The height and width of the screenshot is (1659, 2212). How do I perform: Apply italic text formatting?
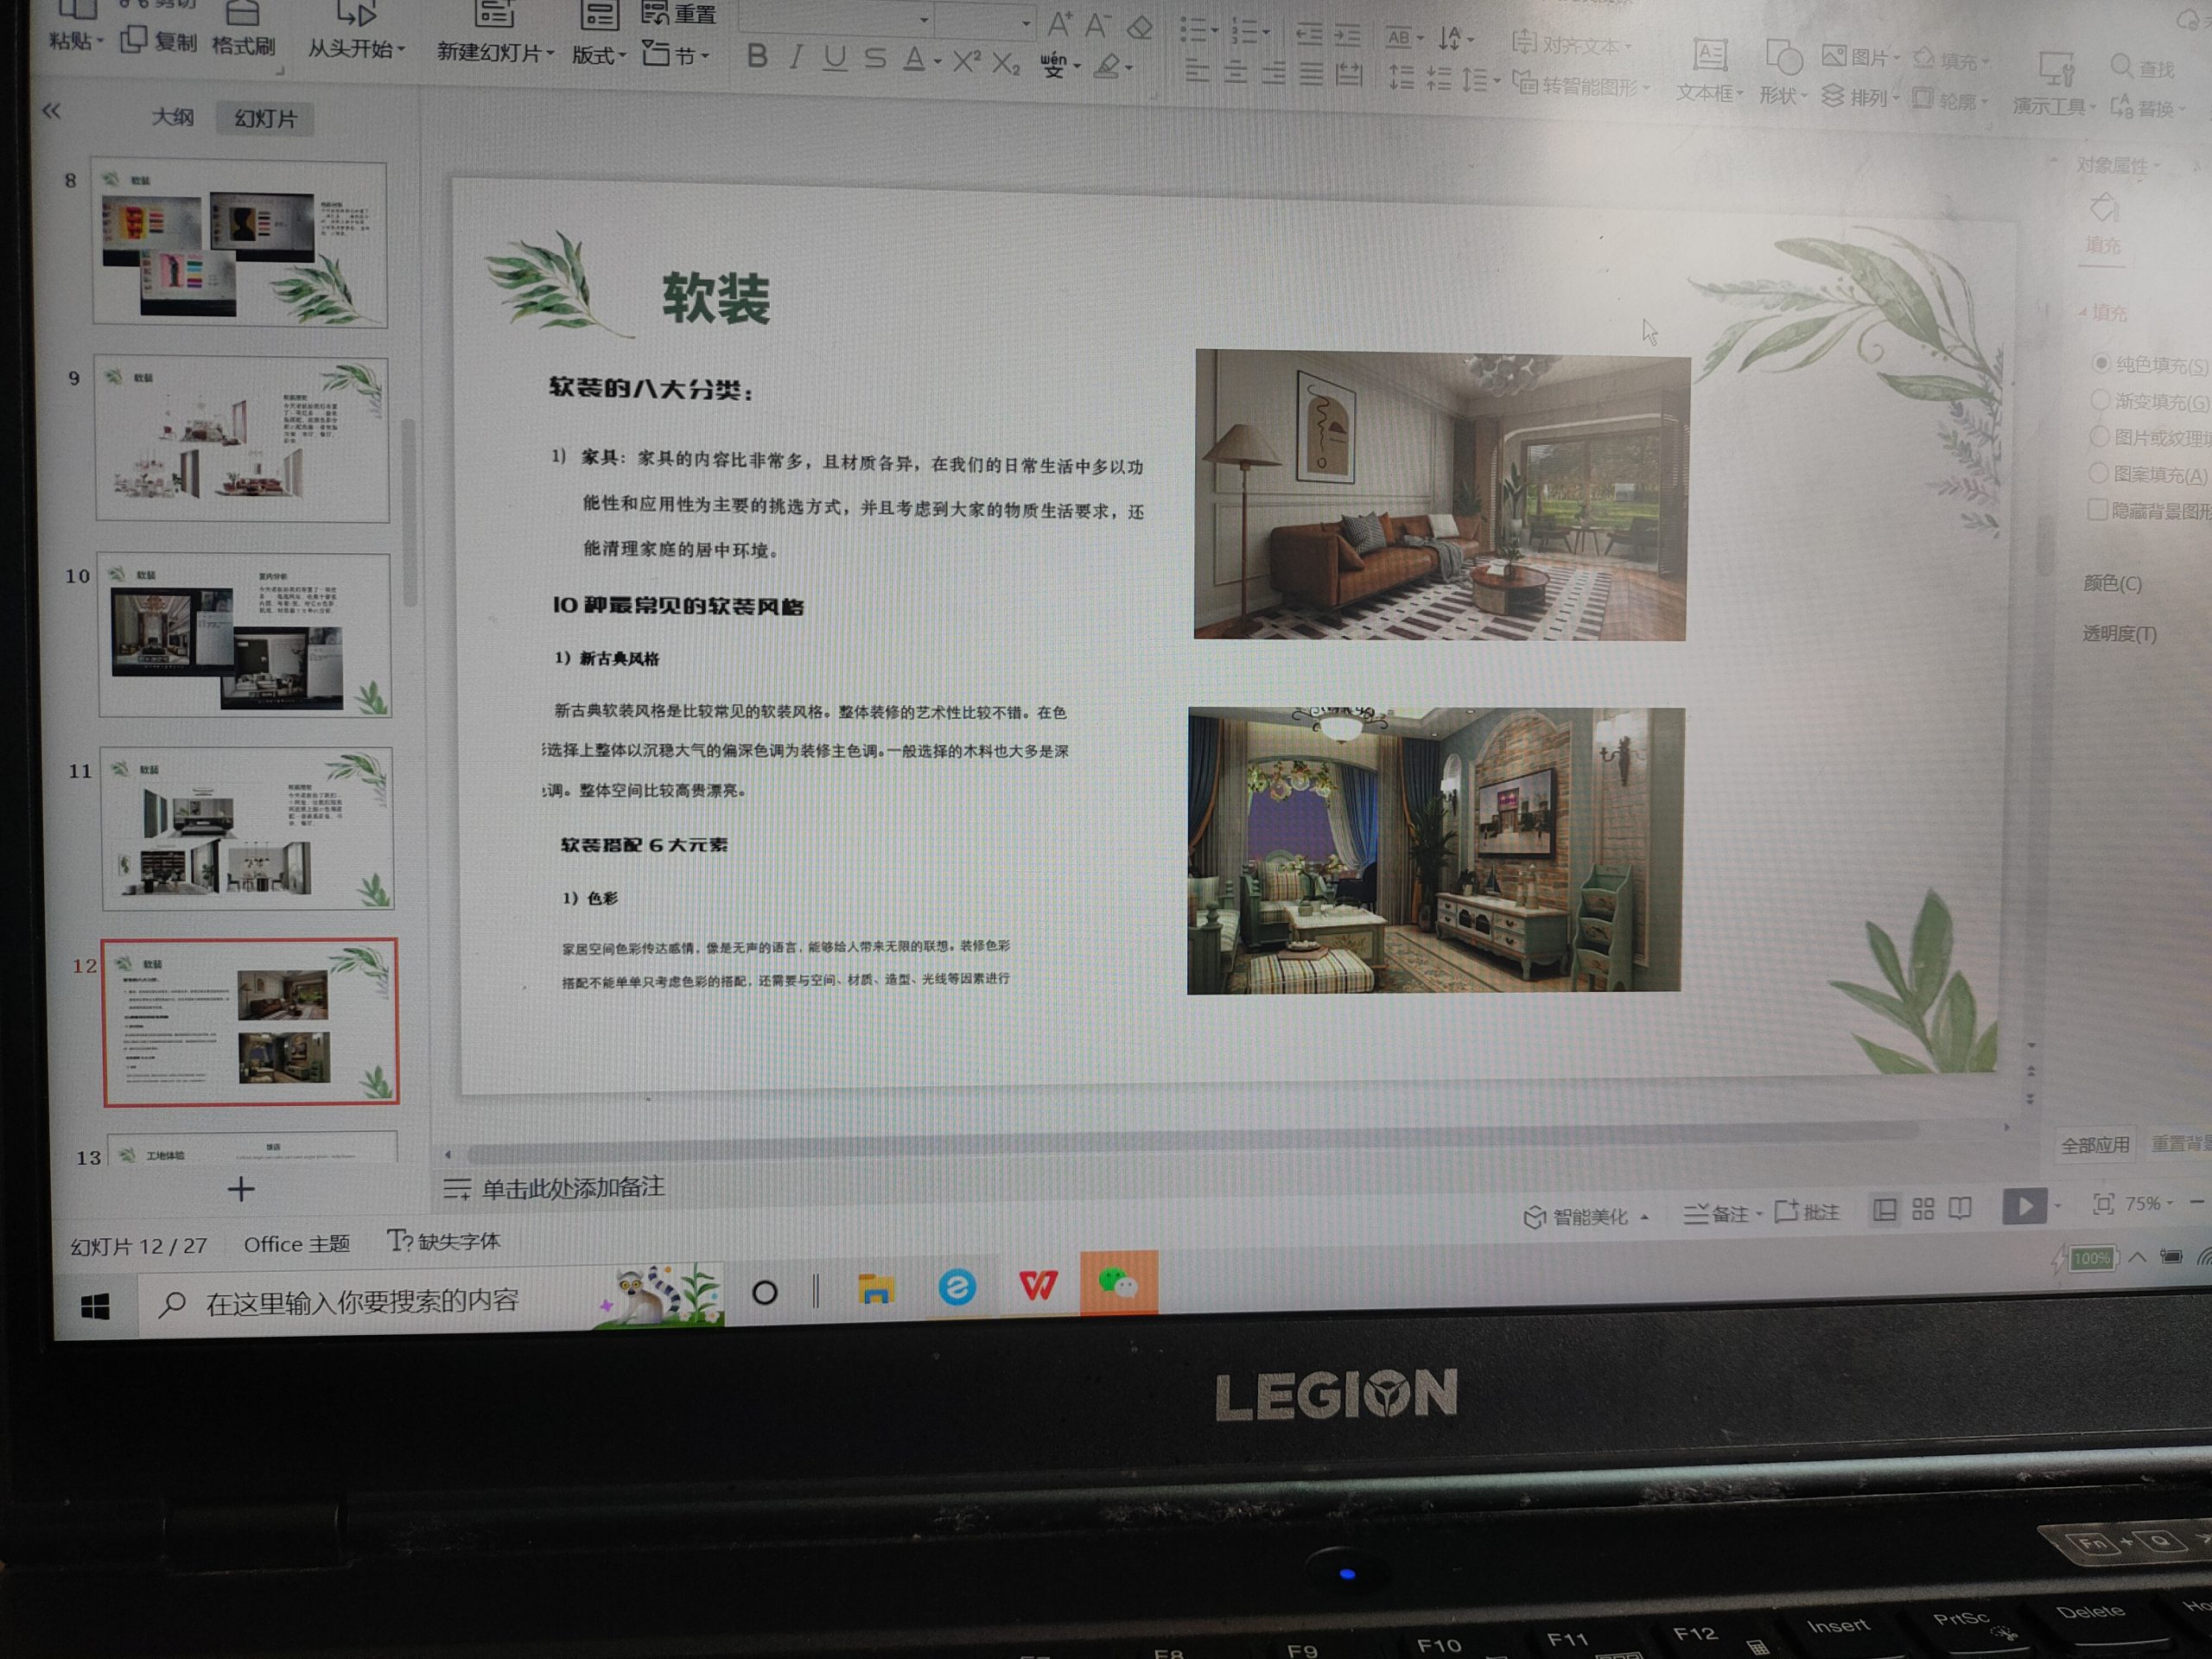point(796,57)
